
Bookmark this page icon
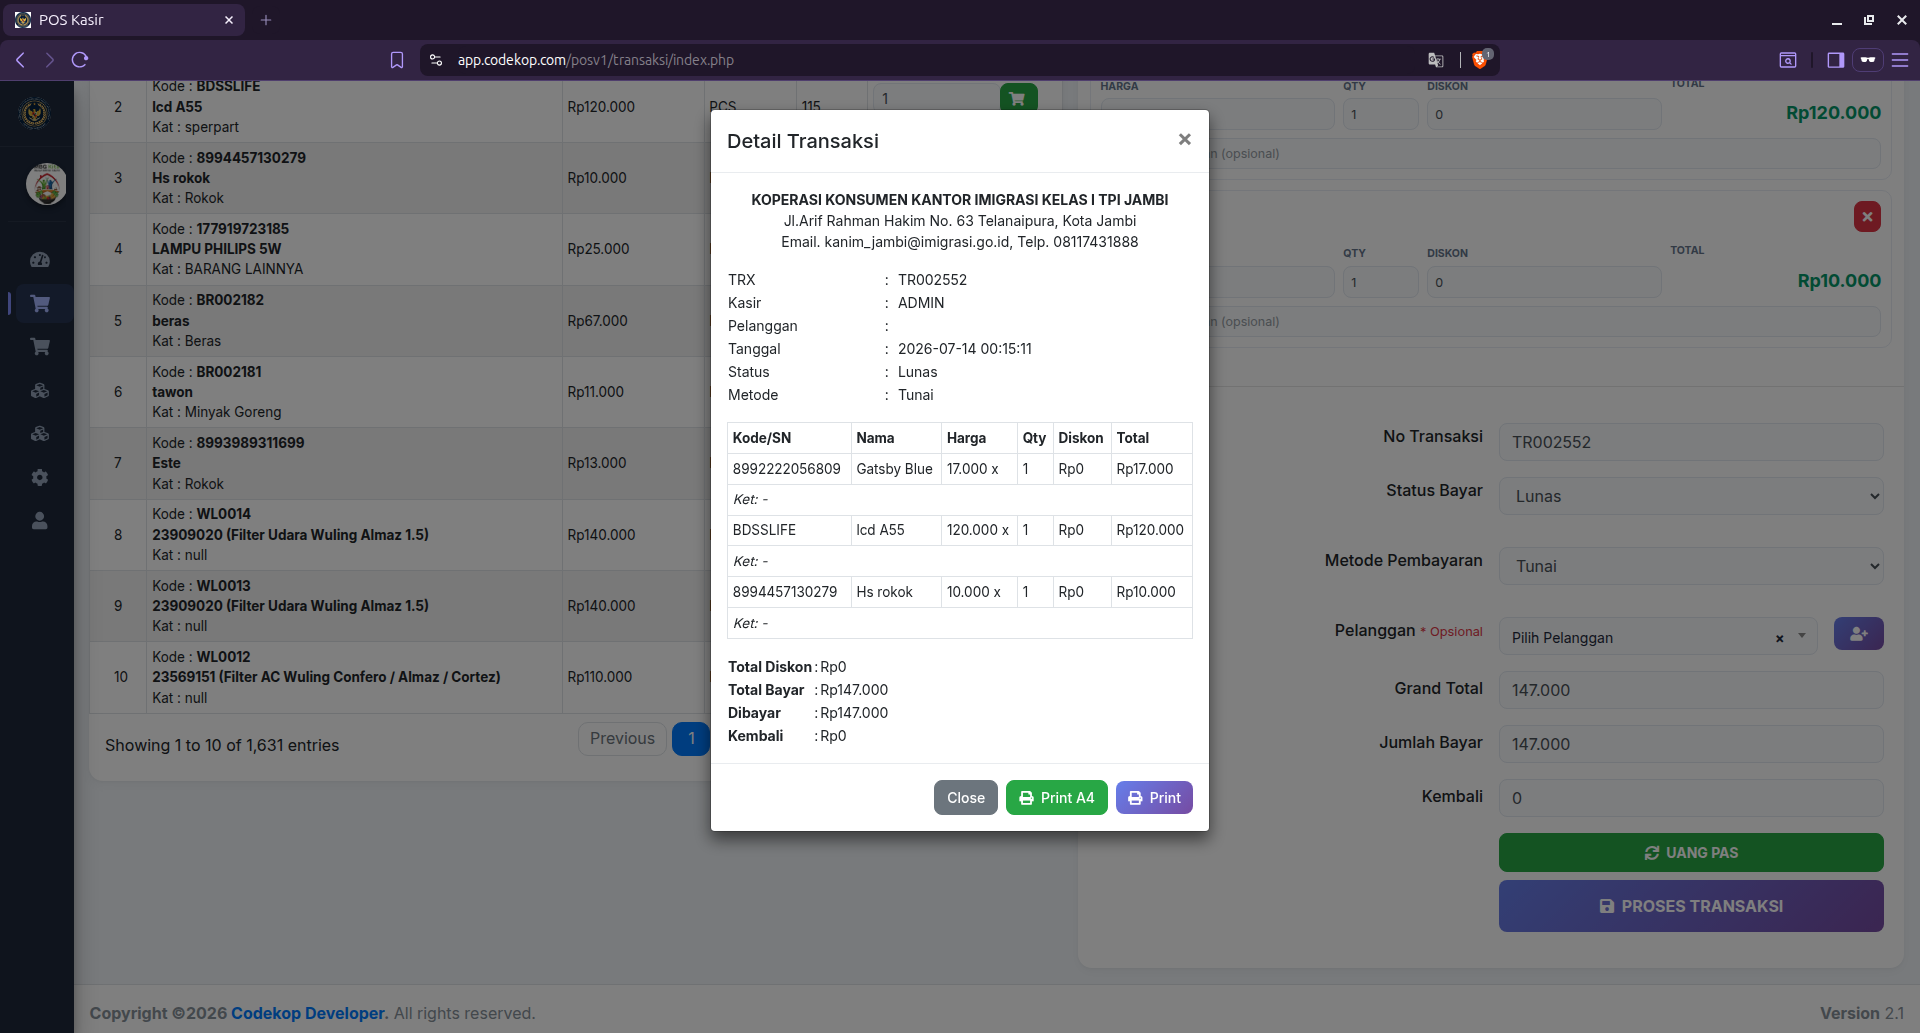(x=397, y=60)
